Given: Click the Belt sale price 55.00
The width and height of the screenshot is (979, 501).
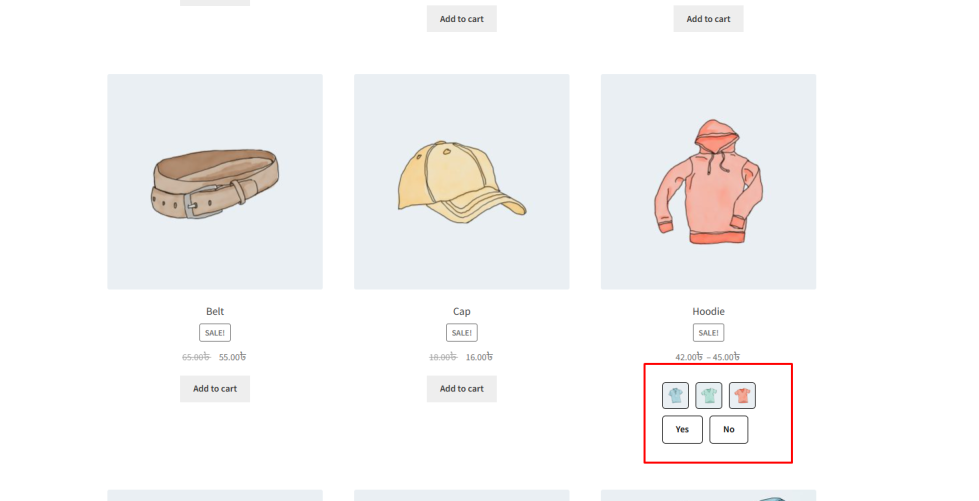Looking at the screenshot, I should (x=232, y=357).
